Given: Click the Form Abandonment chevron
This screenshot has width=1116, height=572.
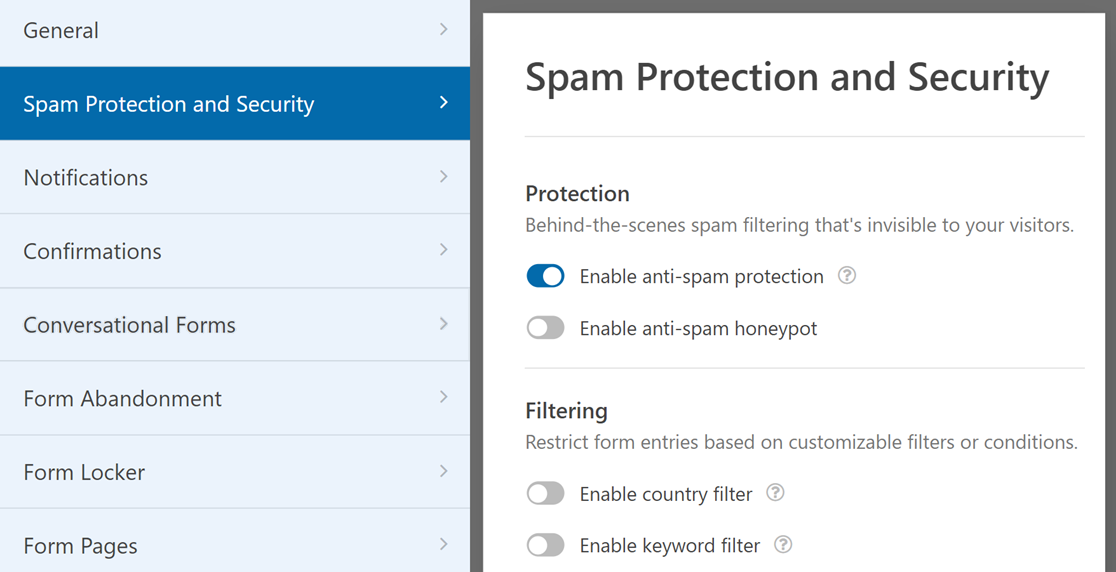Looking at the screenshot, I should click(x=444, y=398).
